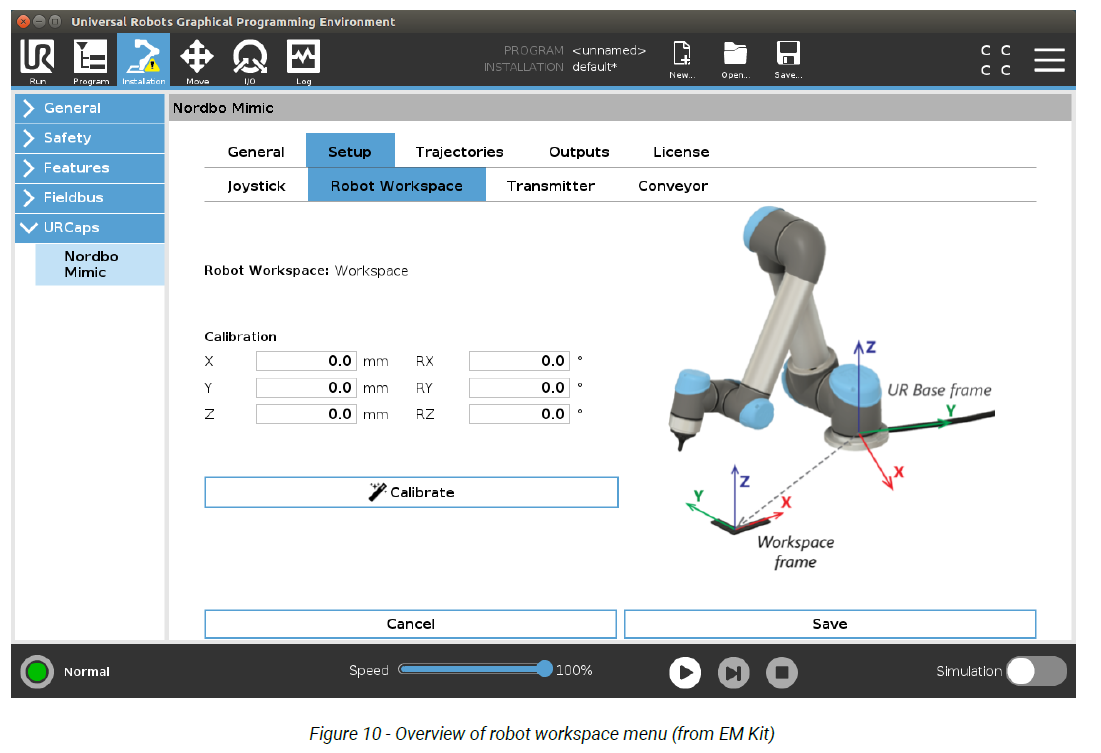The image size is (1101, 753).
Task: Expand the Safety sidebar section
Action: click(90, 138)
